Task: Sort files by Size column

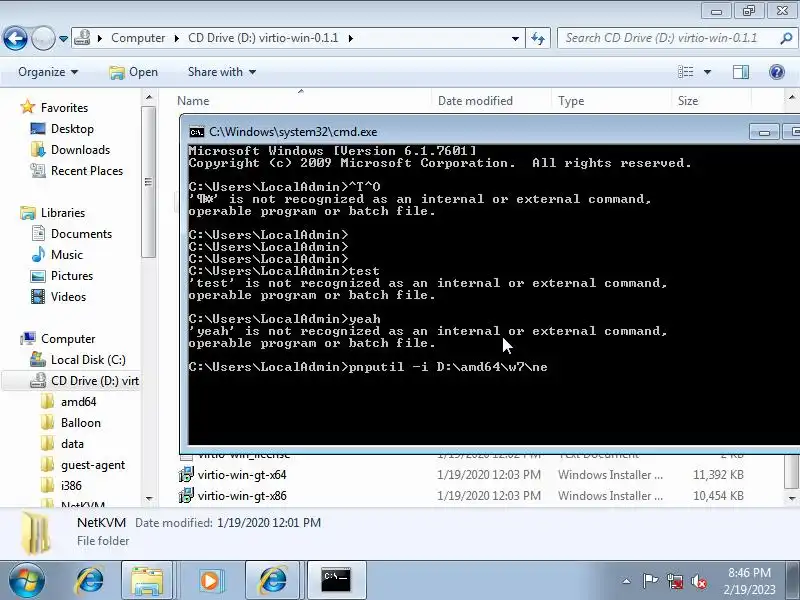Action: click(x=688, y=101)
